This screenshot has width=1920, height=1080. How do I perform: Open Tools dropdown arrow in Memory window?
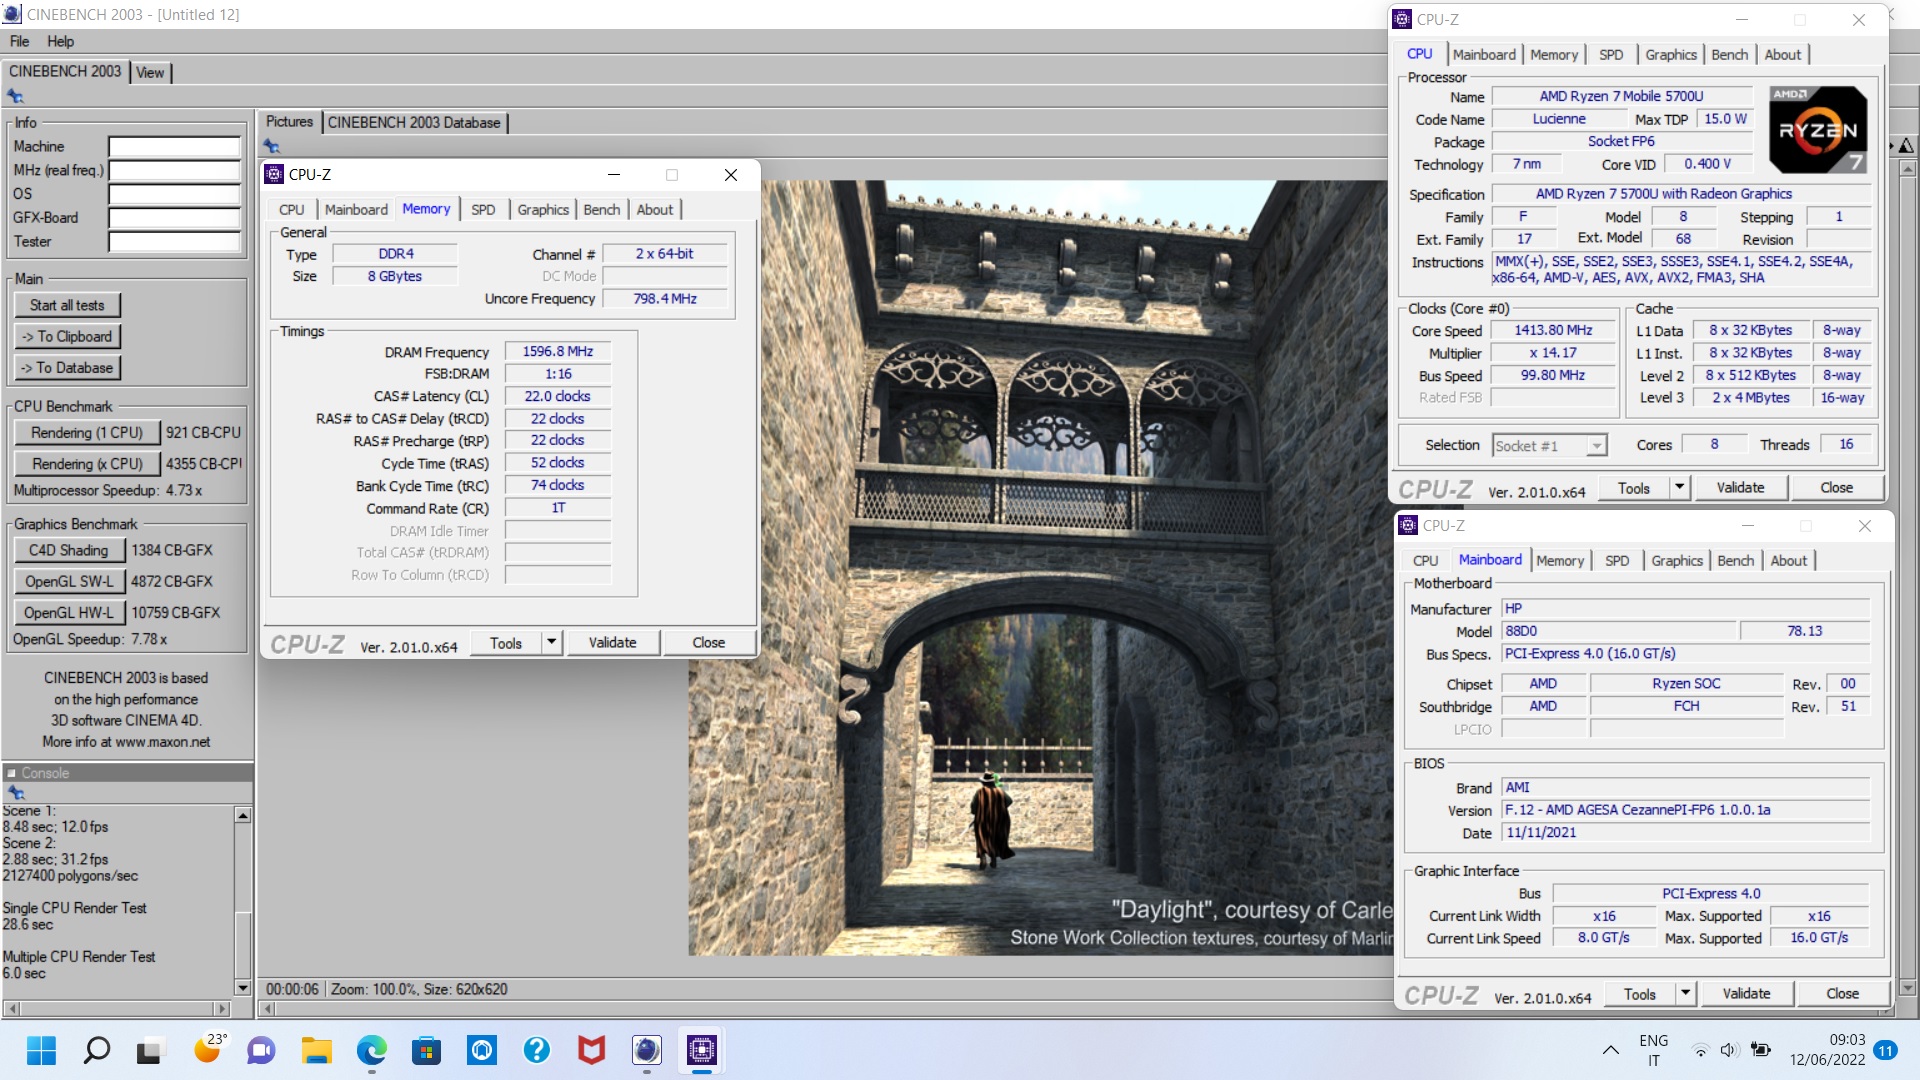tap(551, 642)
